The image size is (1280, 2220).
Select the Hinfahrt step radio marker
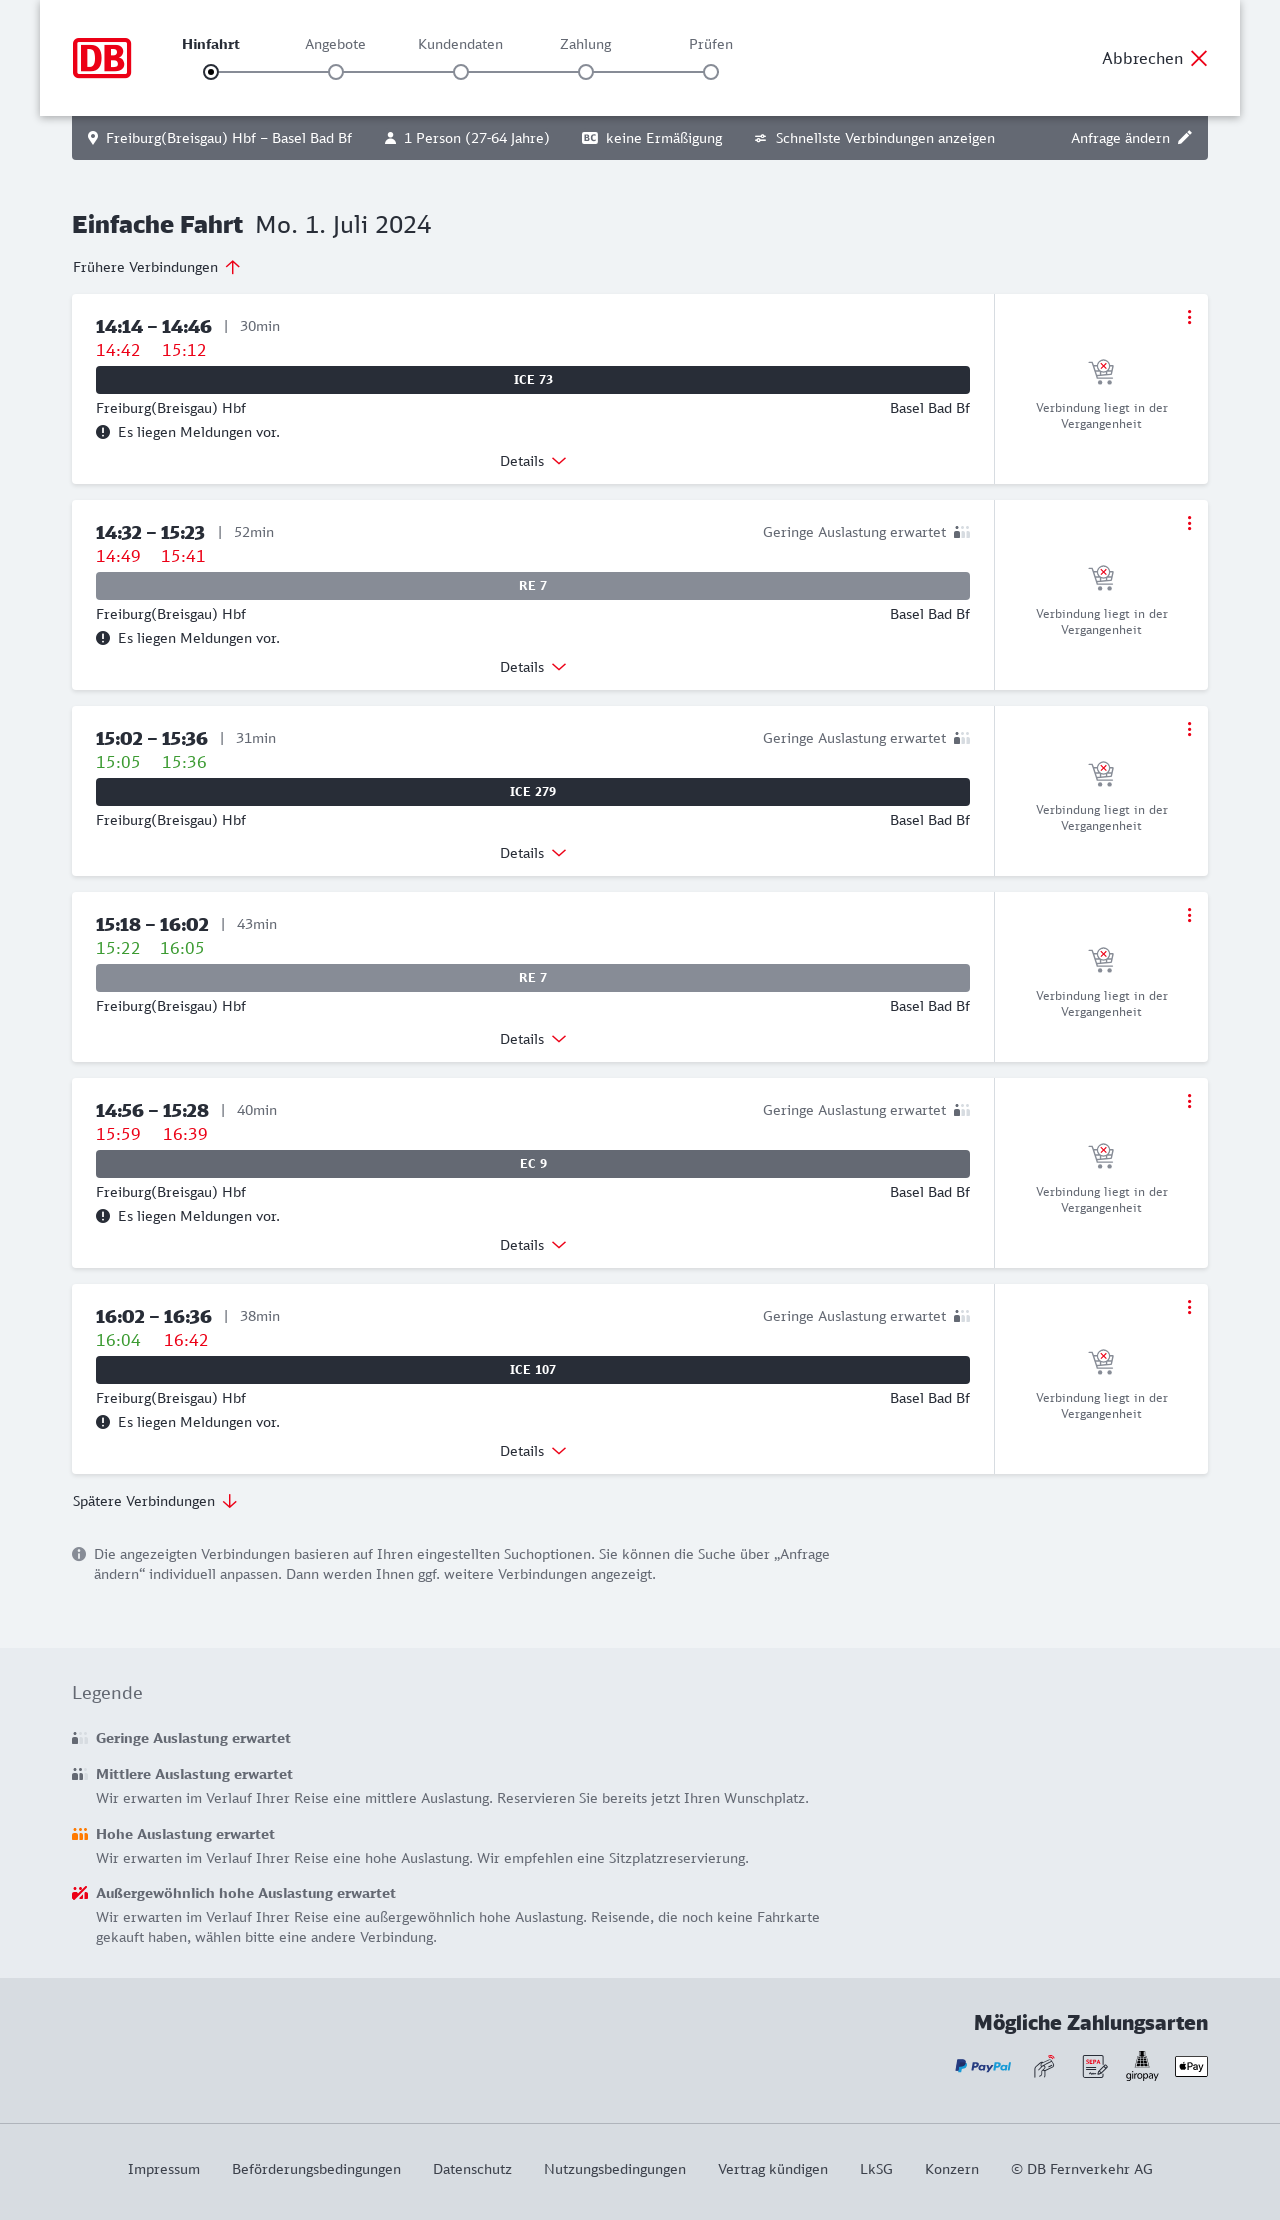pos(211,72)
